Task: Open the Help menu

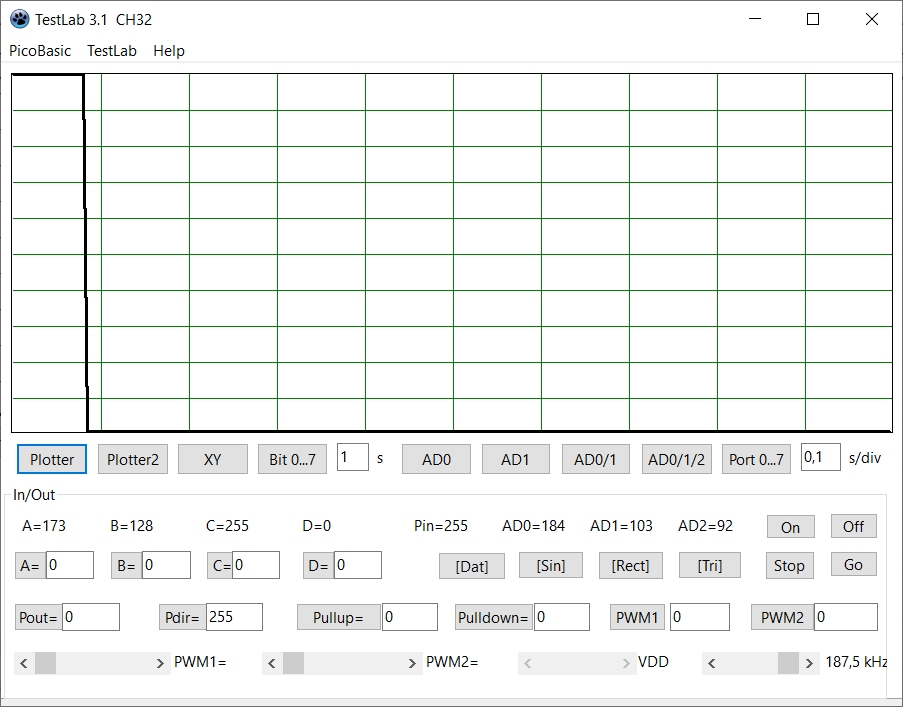Action: point(168,51)
